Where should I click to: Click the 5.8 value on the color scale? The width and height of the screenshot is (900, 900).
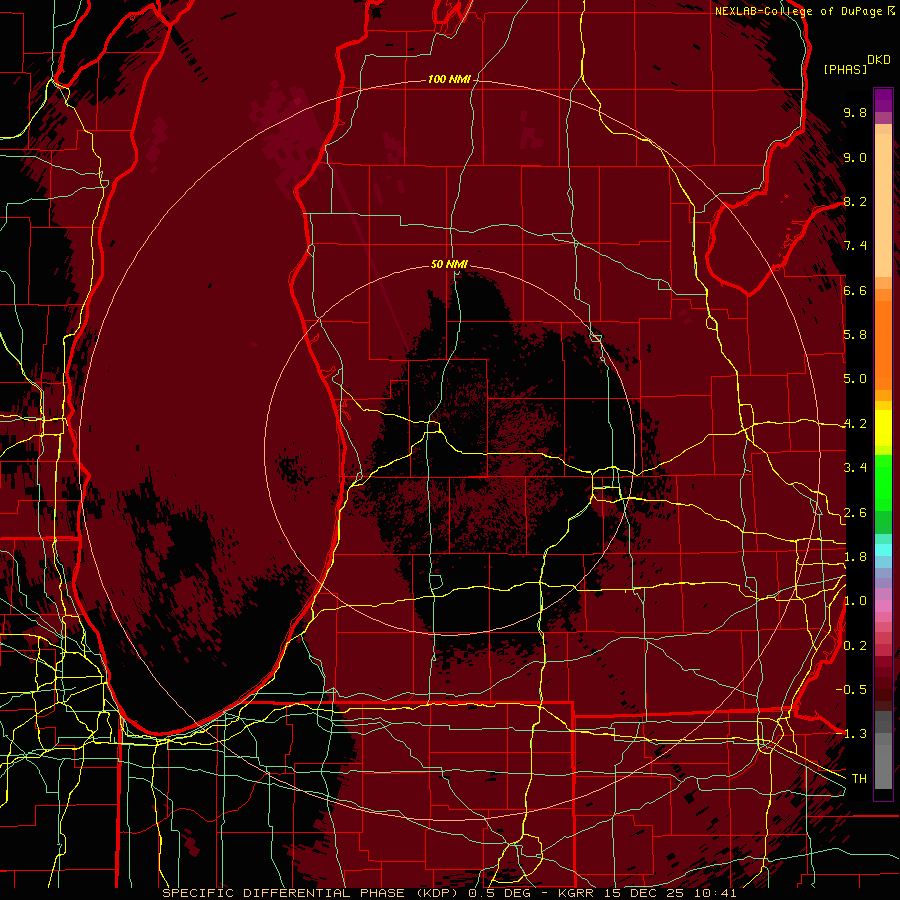tap(855, 335)
